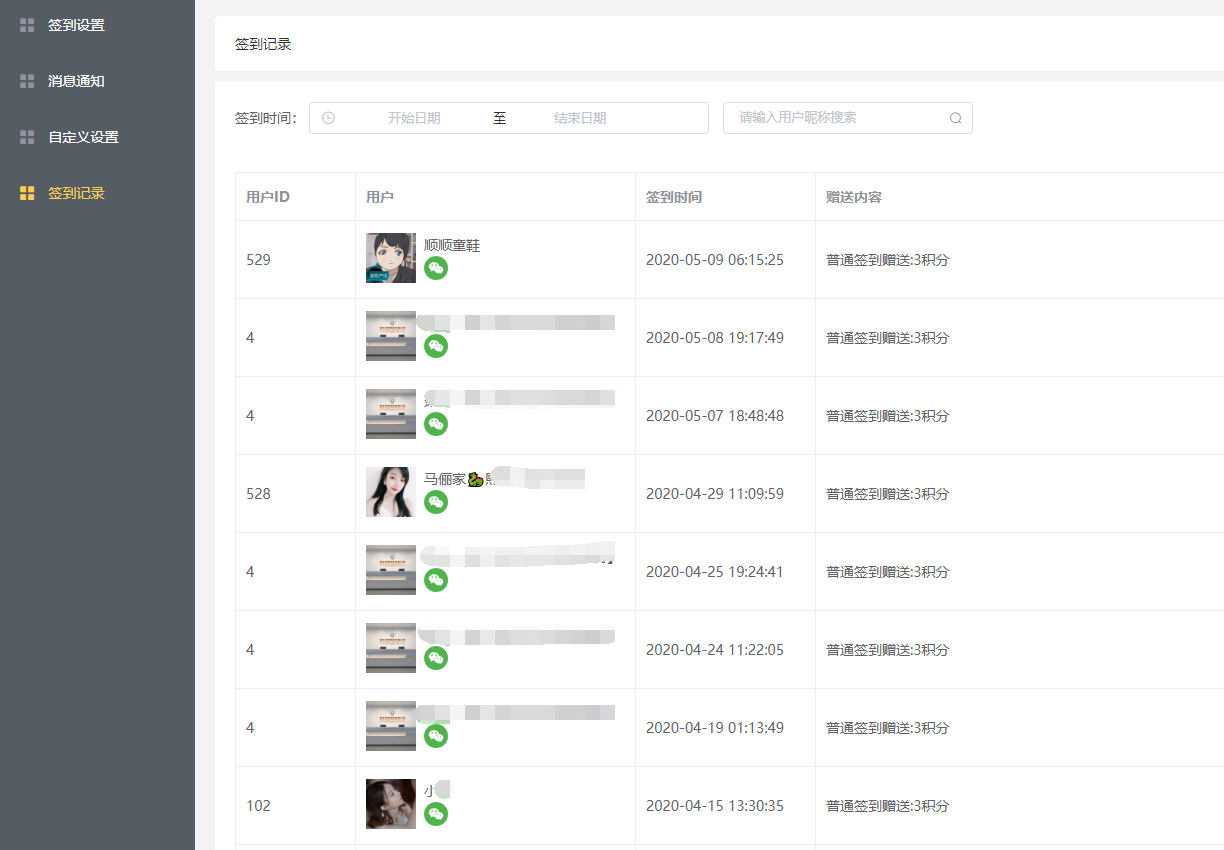
Task: Click the 结束日期 end date field
Action: pos(580,118)
